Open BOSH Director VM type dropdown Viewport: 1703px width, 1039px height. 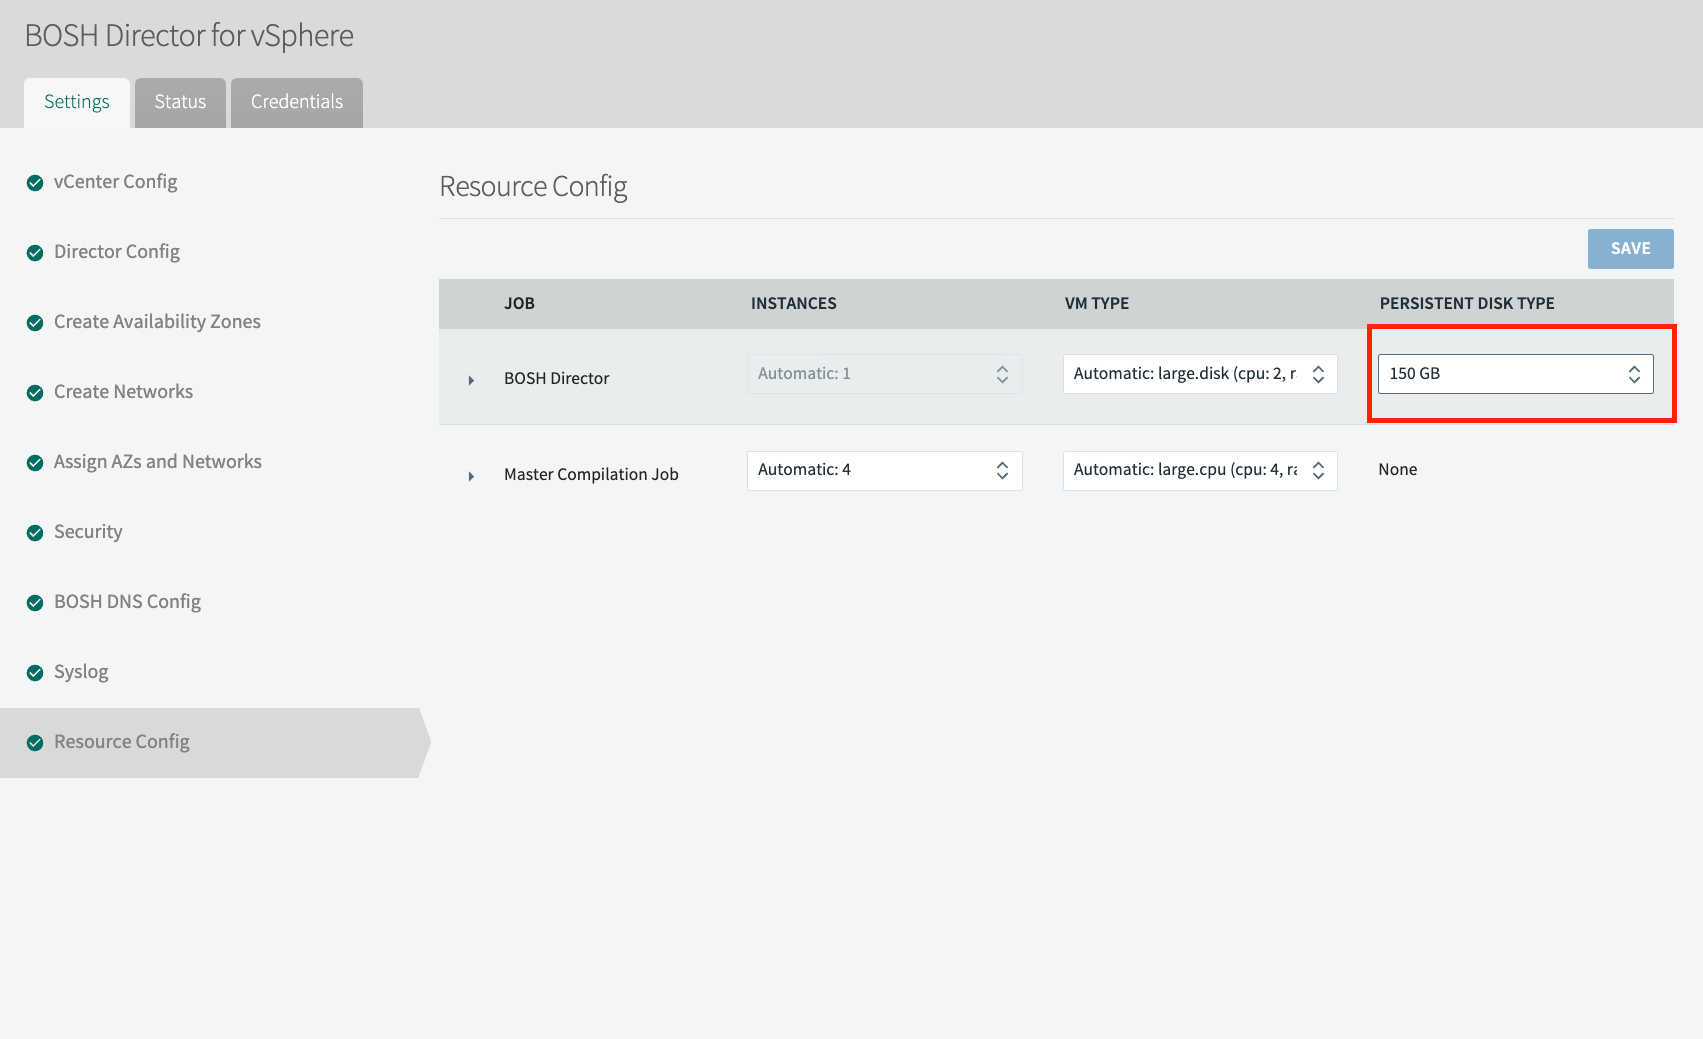1199,374
